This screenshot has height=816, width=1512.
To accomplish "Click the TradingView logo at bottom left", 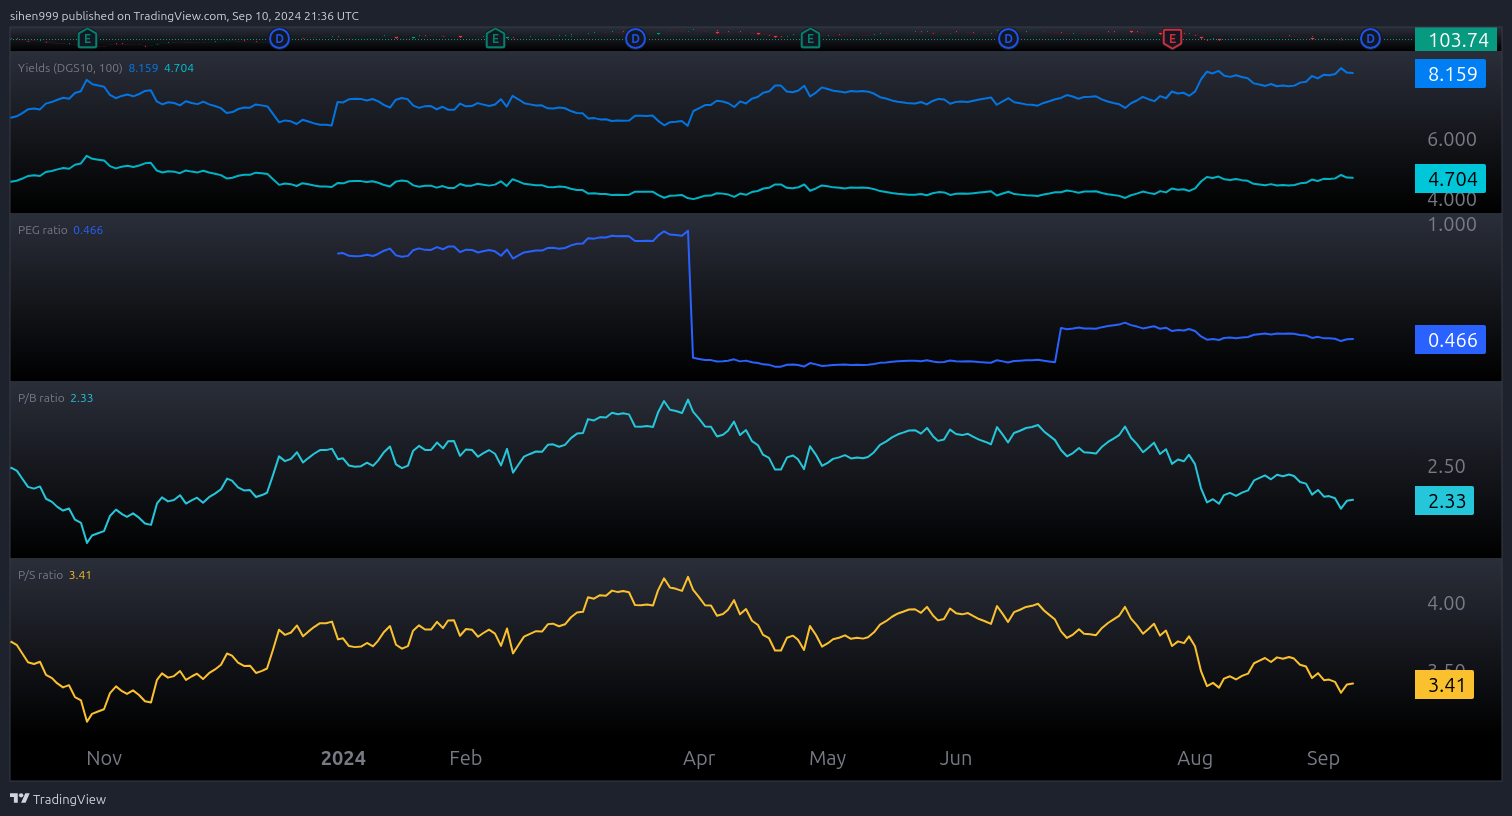I will click(x=58, y=799).
